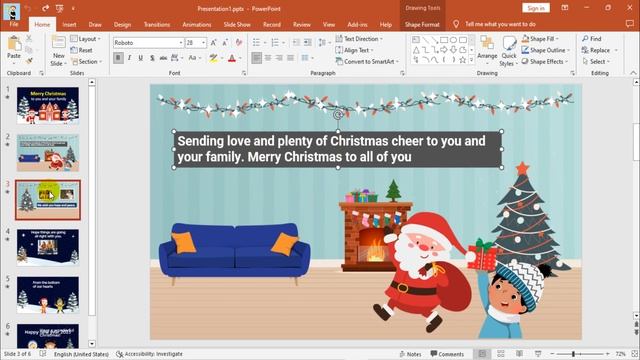This screenshot has height=360, width=640.
Task: Align text to the right
Action: (279, 58)
